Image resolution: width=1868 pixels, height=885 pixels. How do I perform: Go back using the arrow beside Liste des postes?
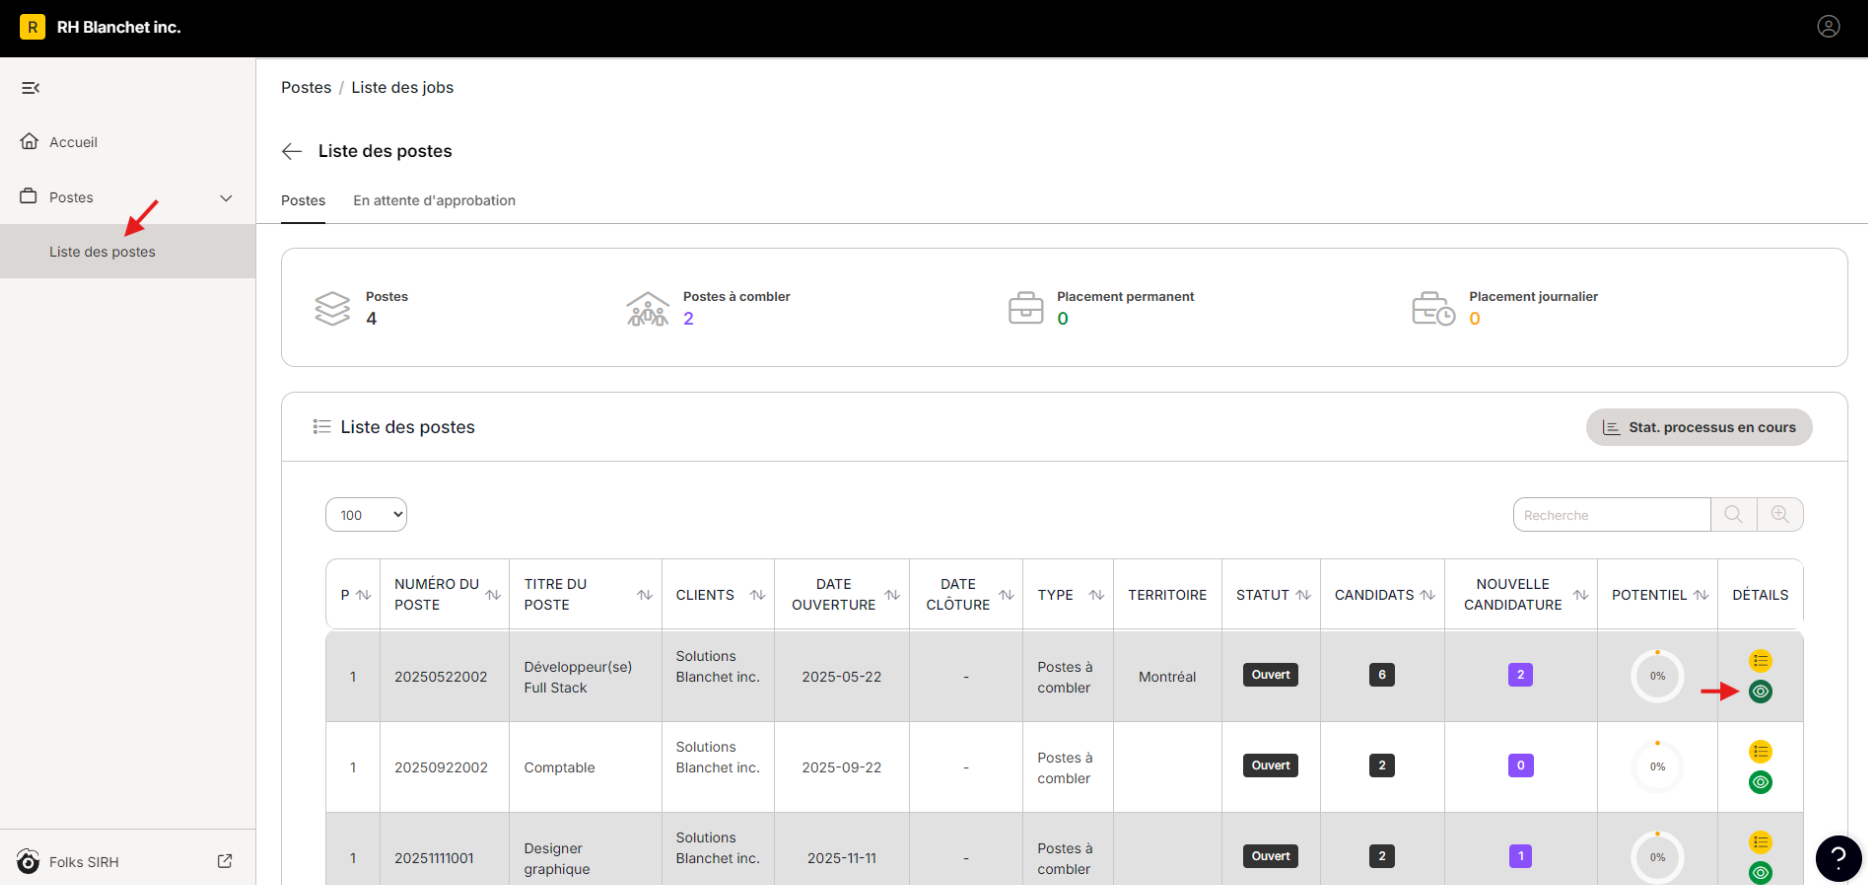(292, 151)
